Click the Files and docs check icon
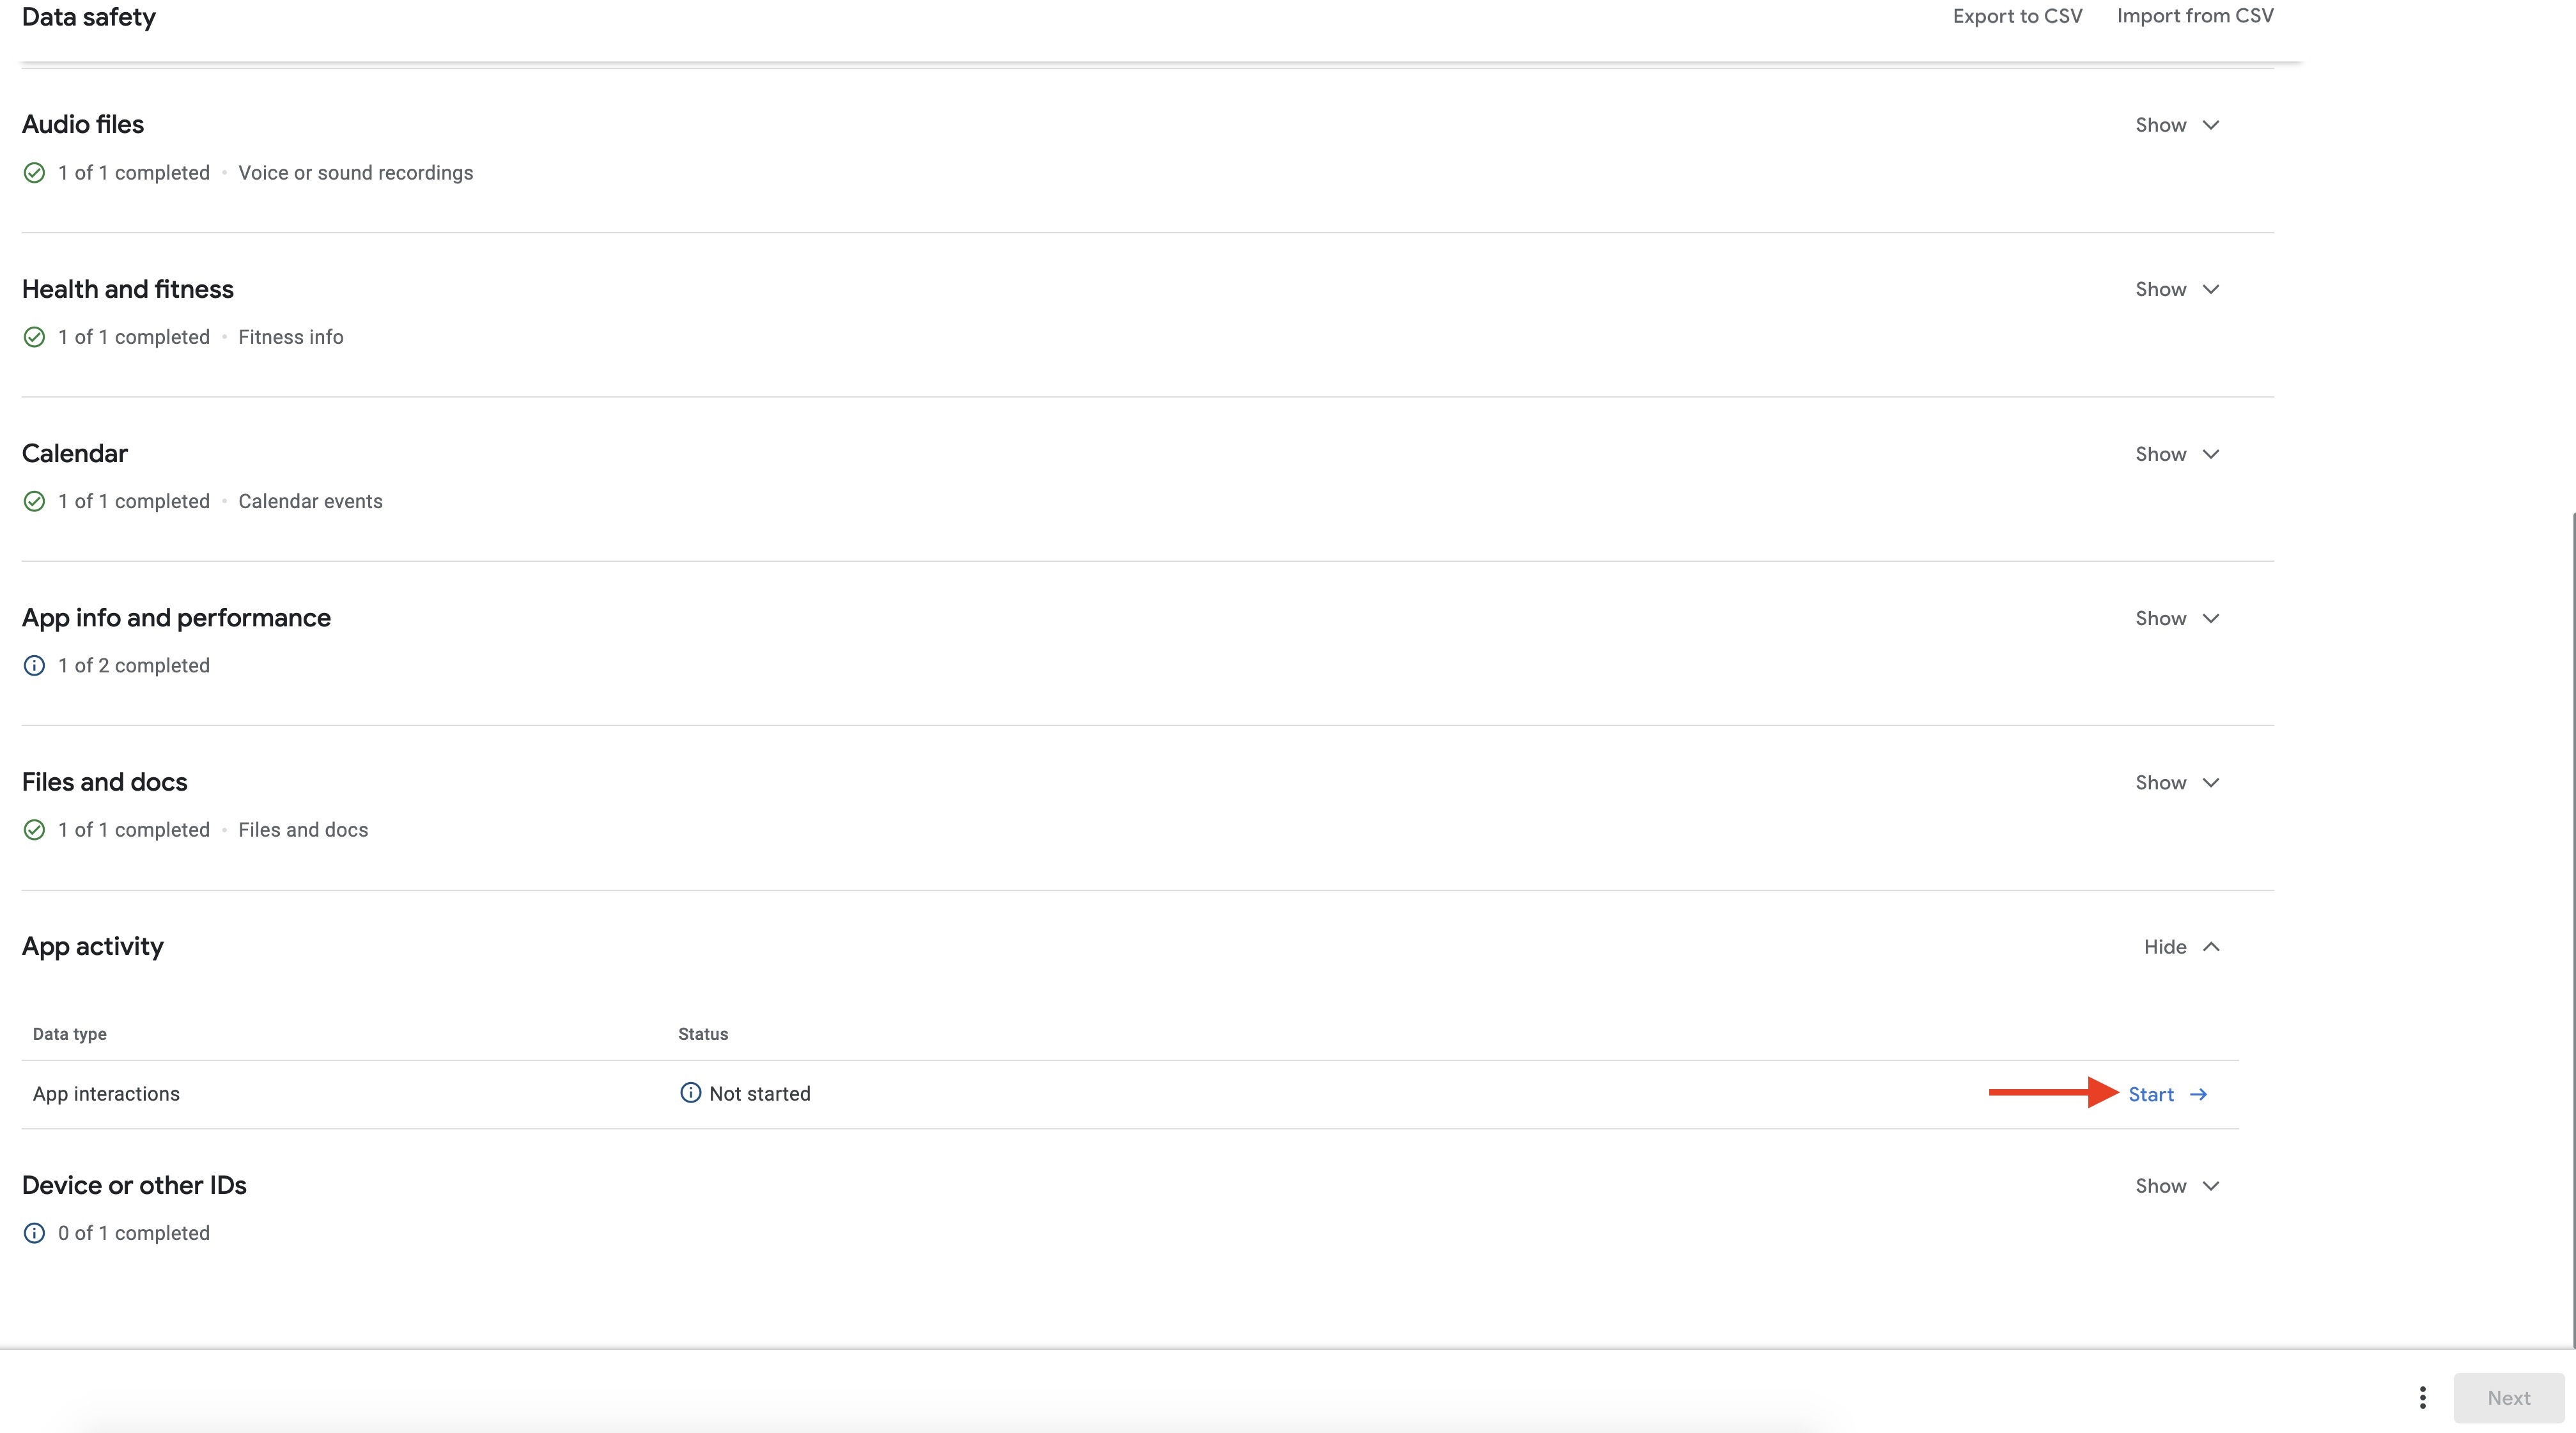 click(x=34, y=830)
